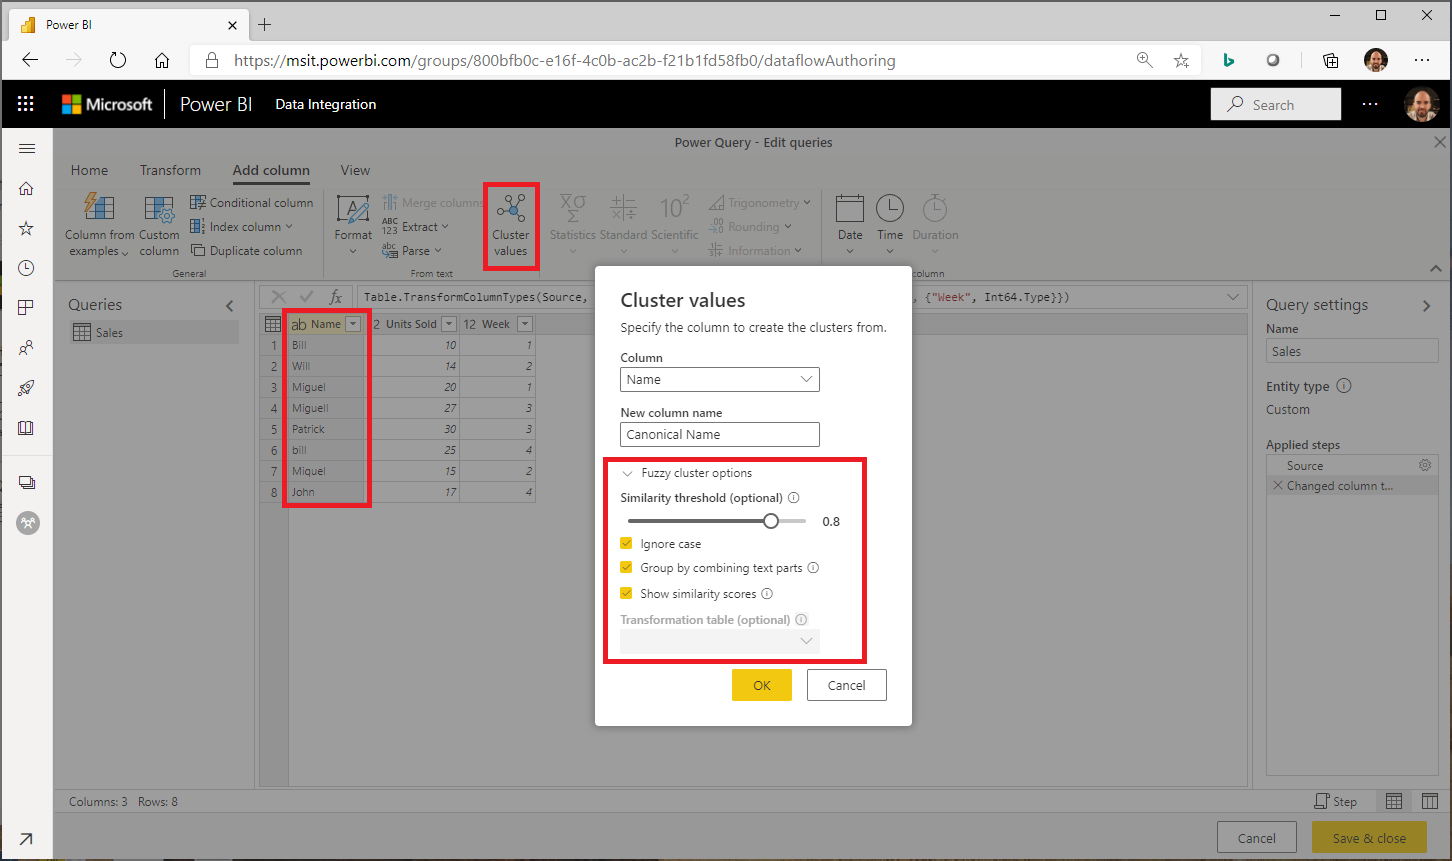Screen dimensions: 1452x861
Task: Open the View ribbon tab
Action: pos(355,170)
